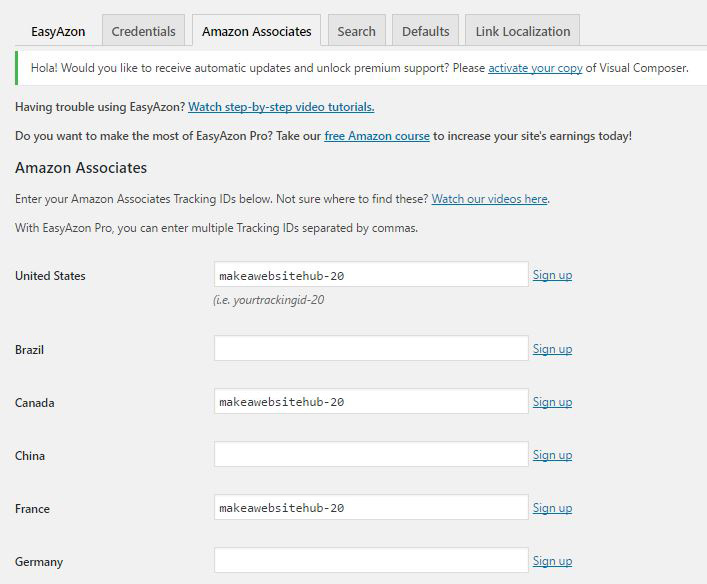The image size is (707, 584).
Task: Follow the activate your copy link
Action: click(x=535, y=68)
